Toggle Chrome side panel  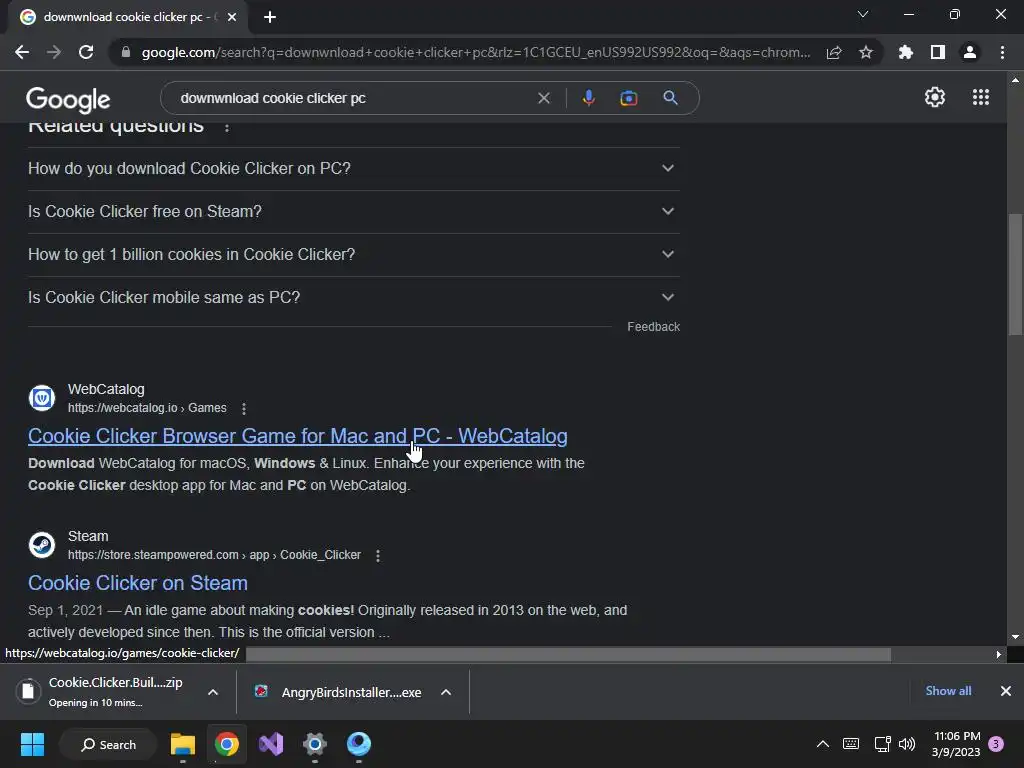tap(937, 52)
